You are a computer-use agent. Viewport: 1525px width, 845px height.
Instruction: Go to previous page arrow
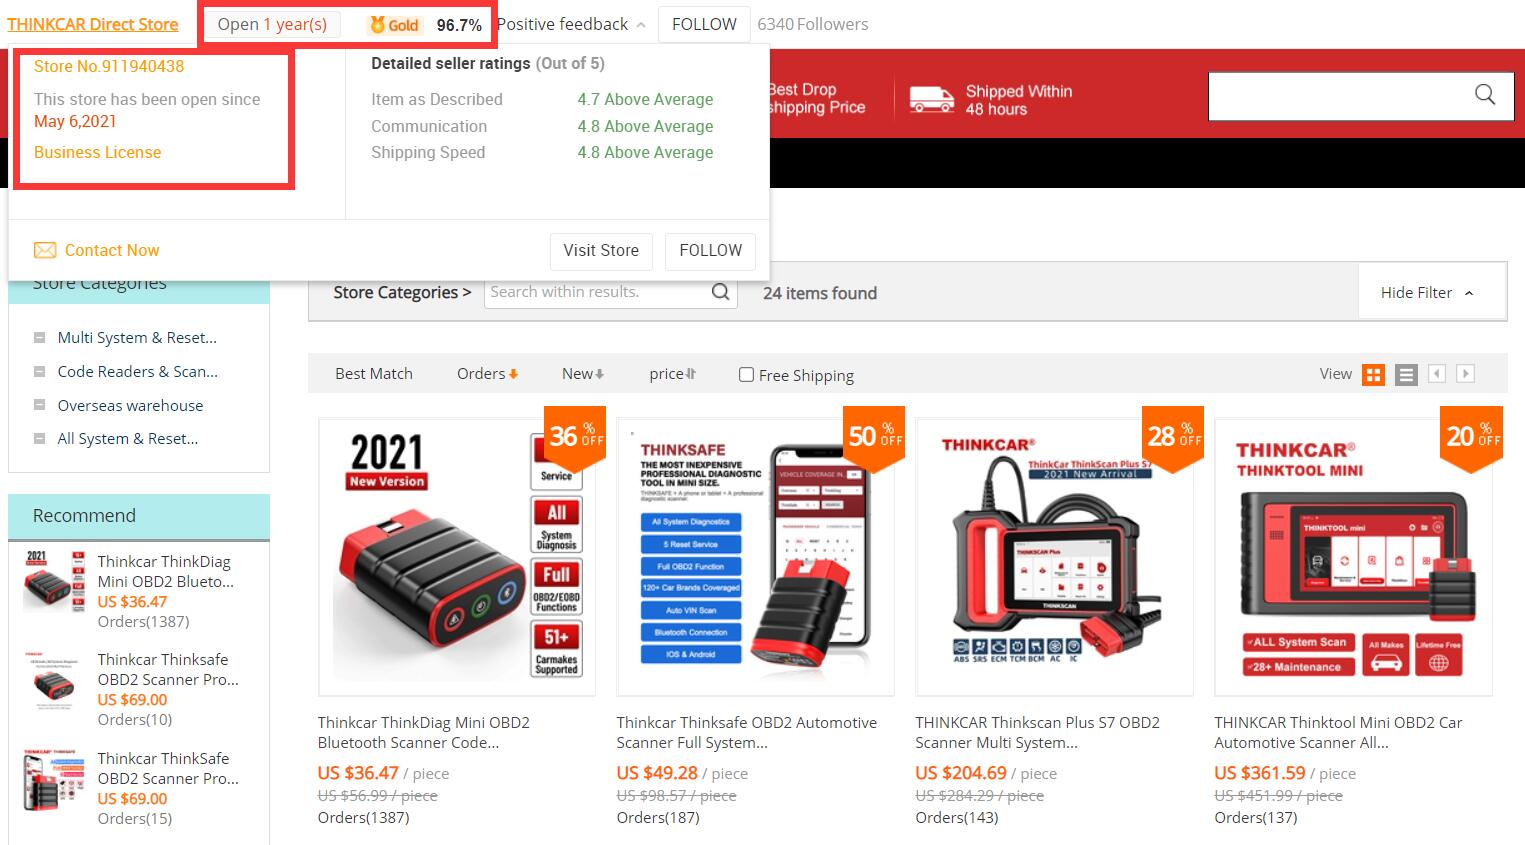(x=1437, y=374)
